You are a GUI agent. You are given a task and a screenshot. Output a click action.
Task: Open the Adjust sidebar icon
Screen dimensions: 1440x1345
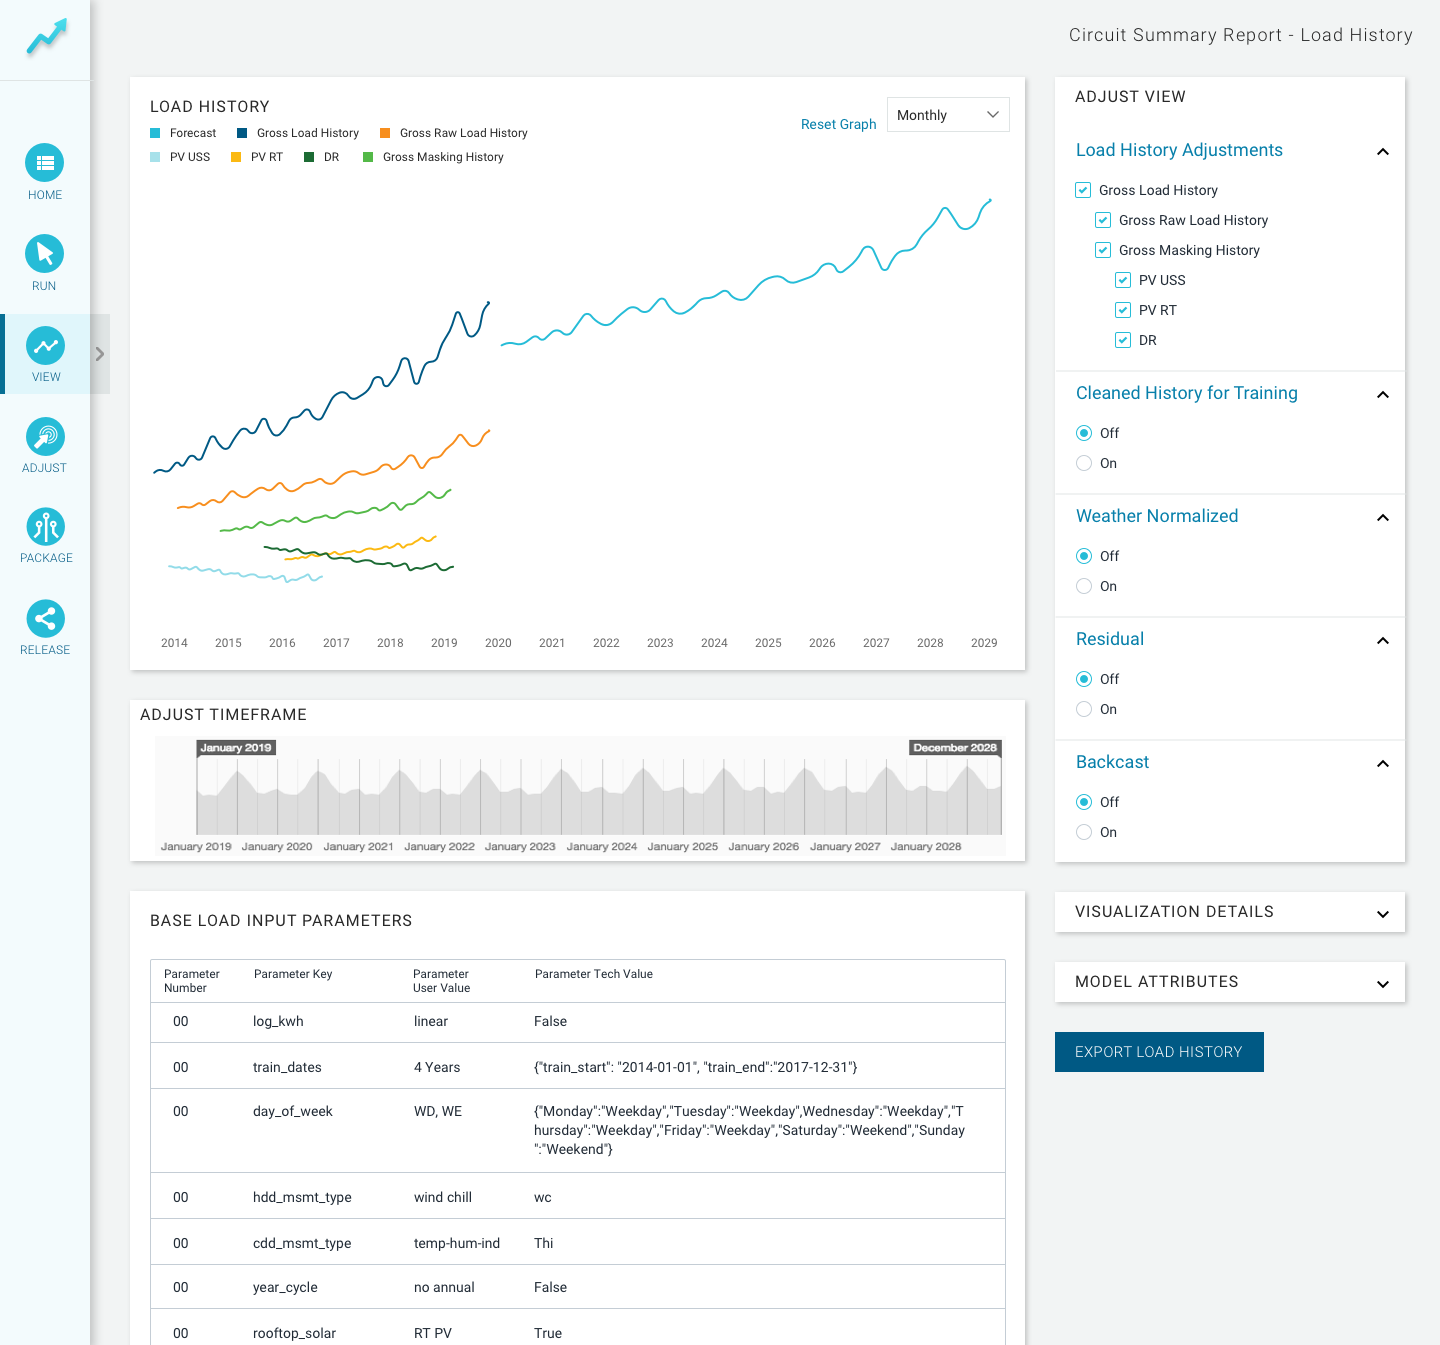pyautogui.click(x=45, y=437)
